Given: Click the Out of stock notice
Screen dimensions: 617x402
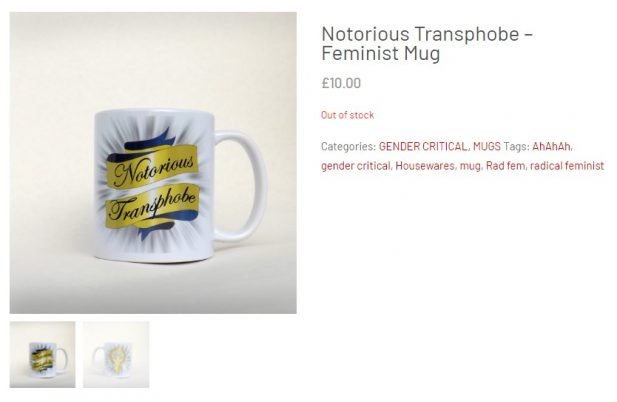Looking at the screenshot, I should coord(347,115).
